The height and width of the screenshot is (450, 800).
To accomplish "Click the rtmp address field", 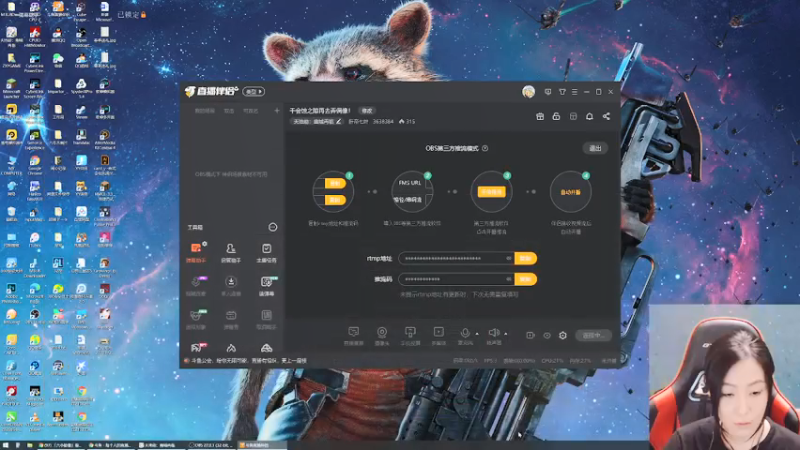I will pyautogui.click(x=456, y=259).
